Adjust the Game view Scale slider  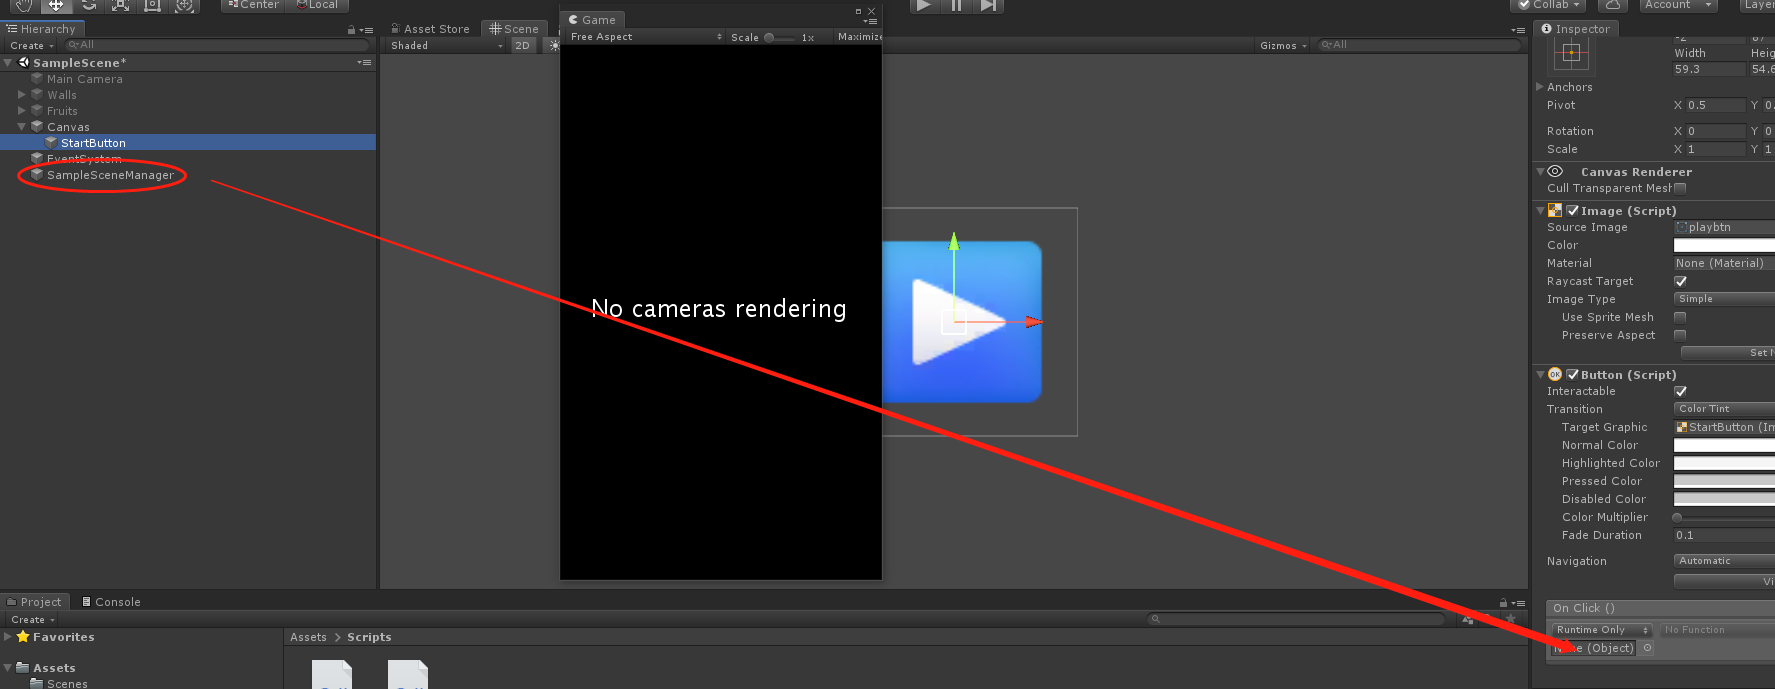point(781,37)
